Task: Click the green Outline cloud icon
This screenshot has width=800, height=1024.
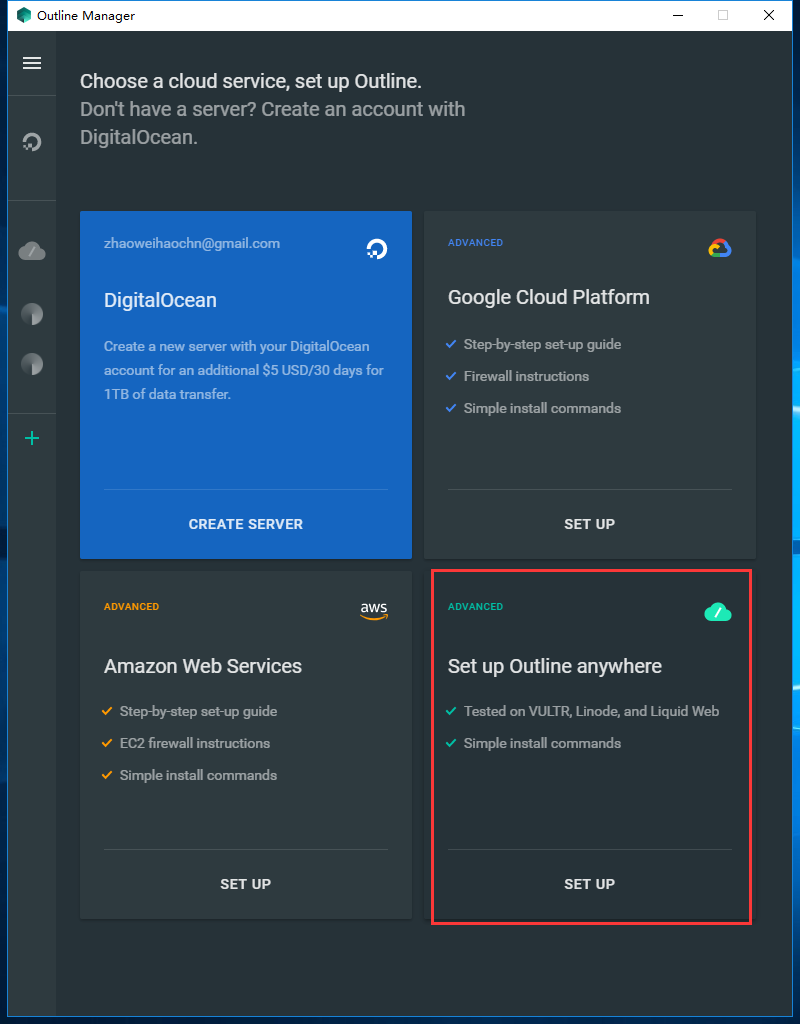Action: (x=718, y=612)
